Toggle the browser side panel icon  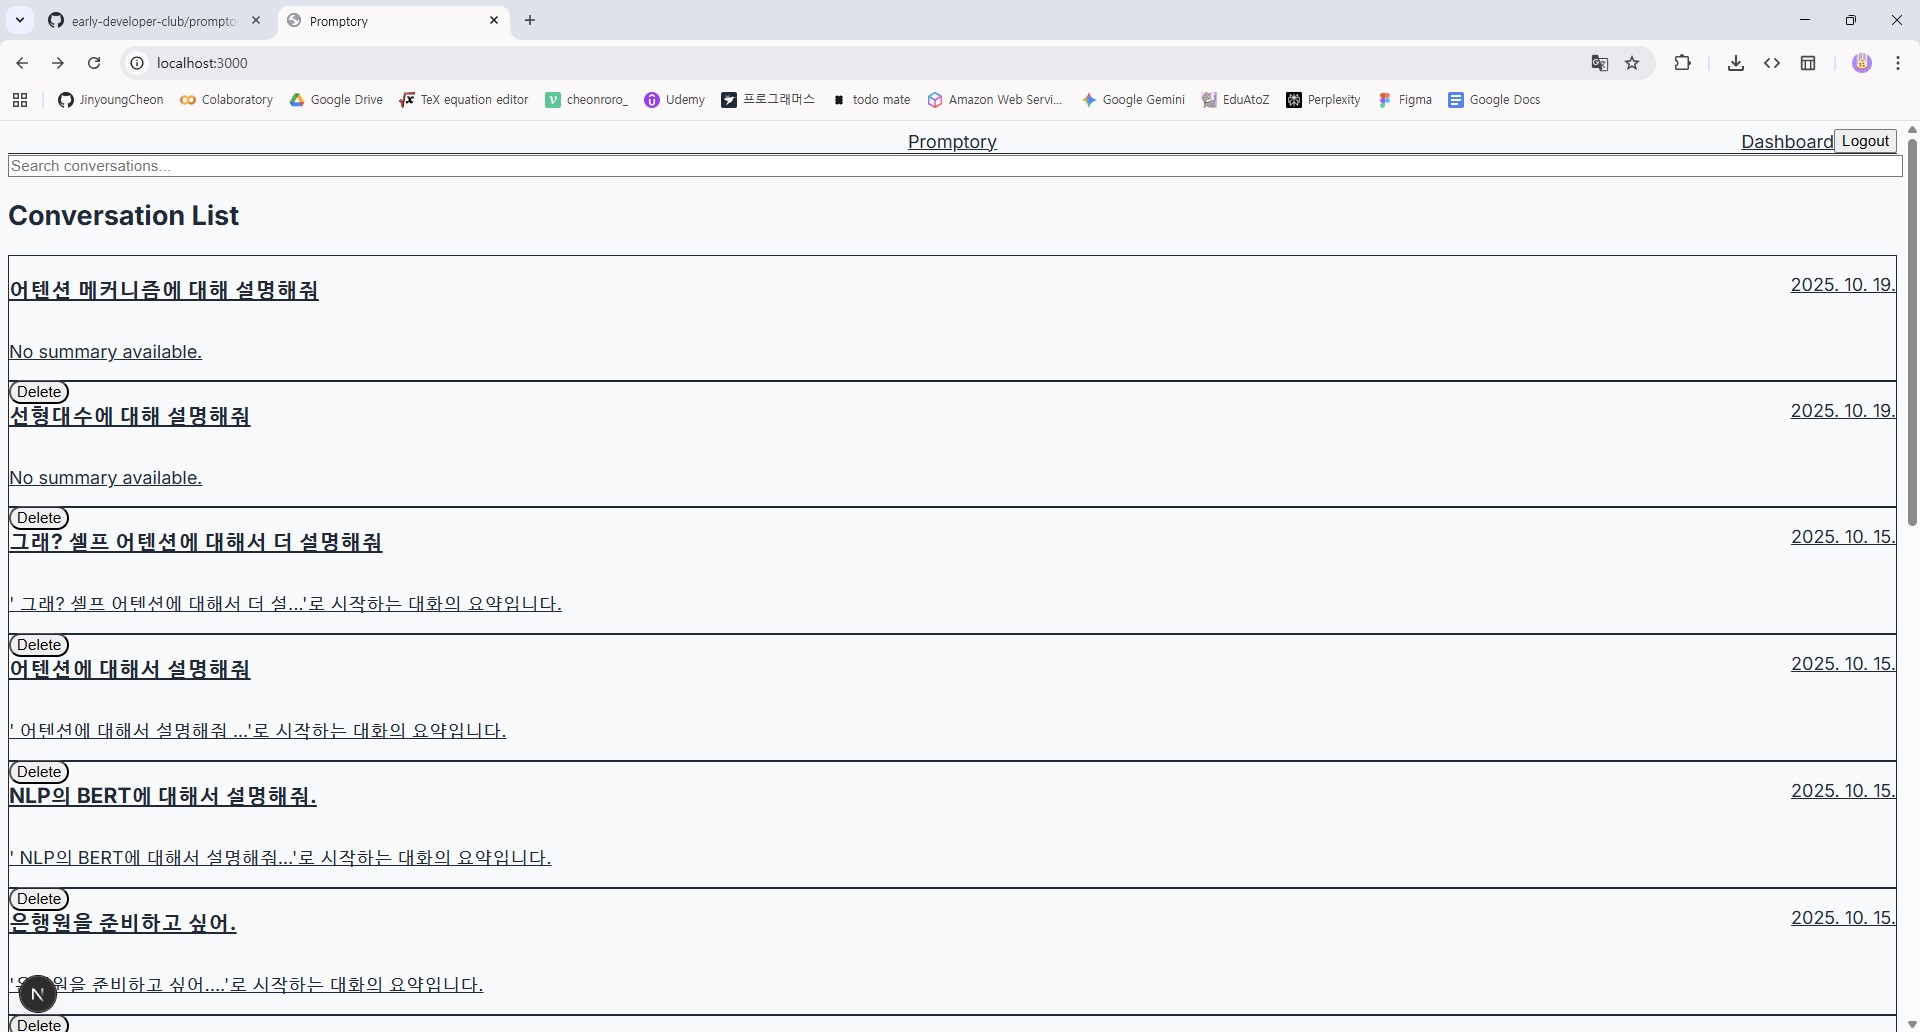[x=1808, y=63]
